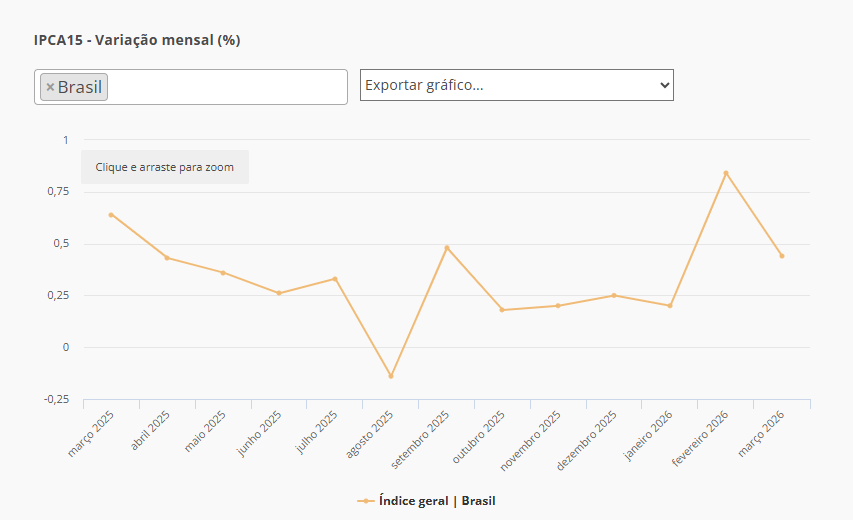Screen dimensions: 853x520
Task: Toggle the Índice geral | Brasil legend series
Action: (x=436, y=501)
